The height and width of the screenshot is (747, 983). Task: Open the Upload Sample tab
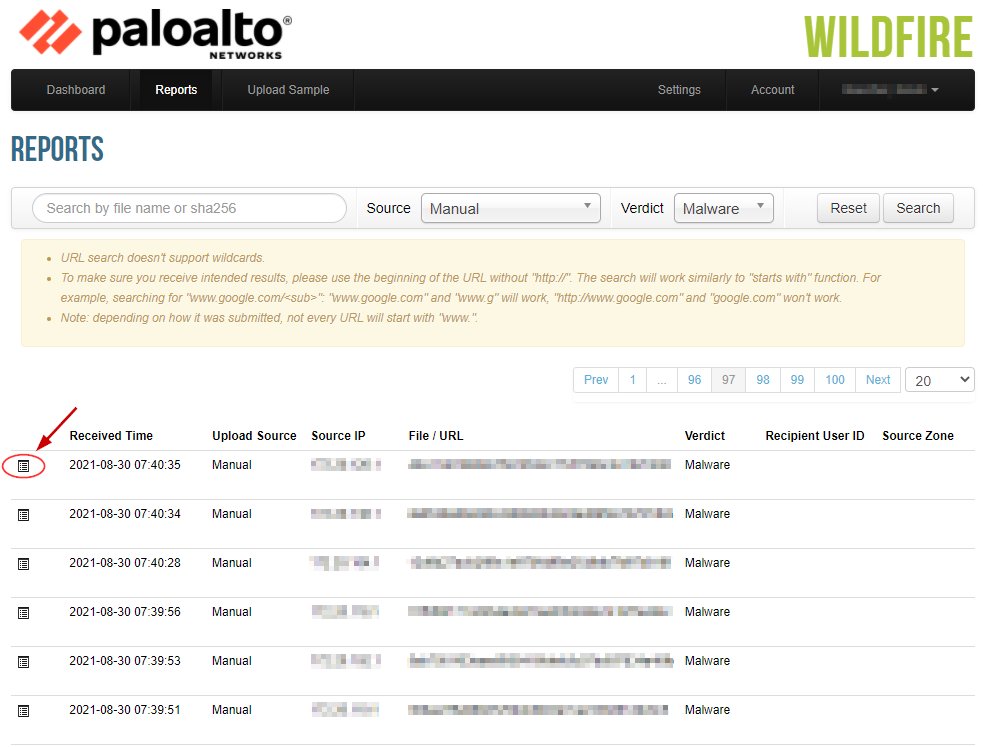coord(288,89)
